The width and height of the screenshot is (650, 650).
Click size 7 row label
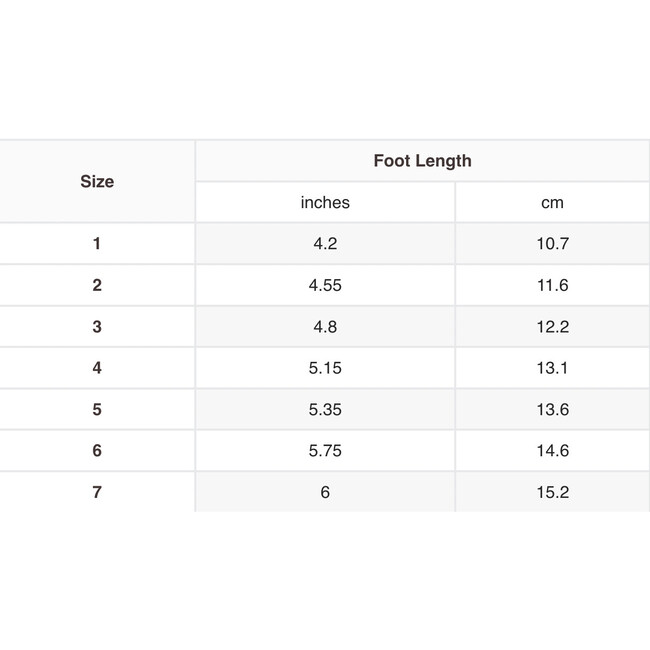click(x=97, y=493)
